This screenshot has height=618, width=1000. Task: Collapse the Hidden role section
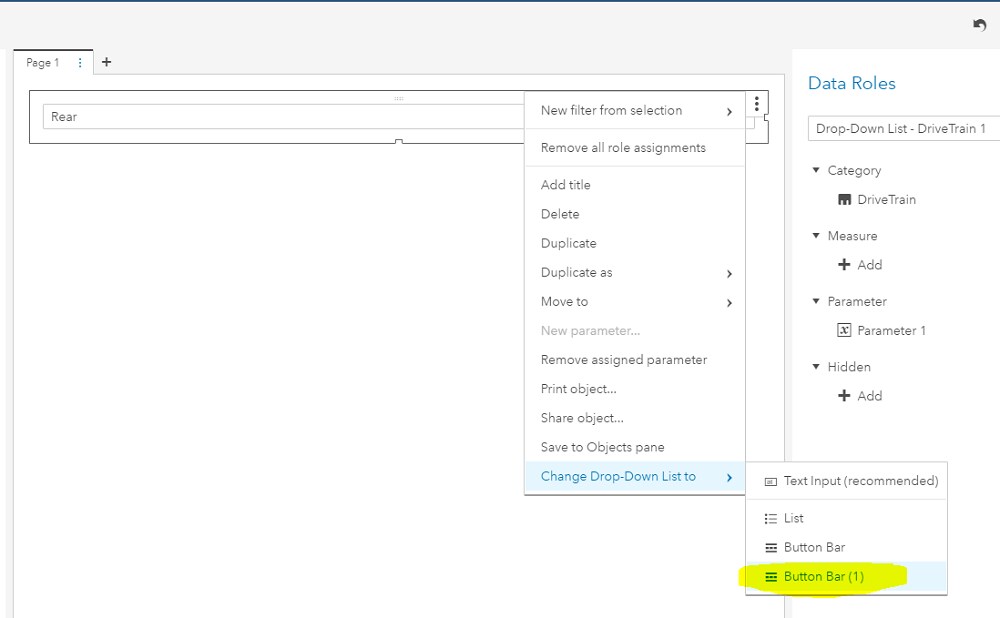coord(816,367)
